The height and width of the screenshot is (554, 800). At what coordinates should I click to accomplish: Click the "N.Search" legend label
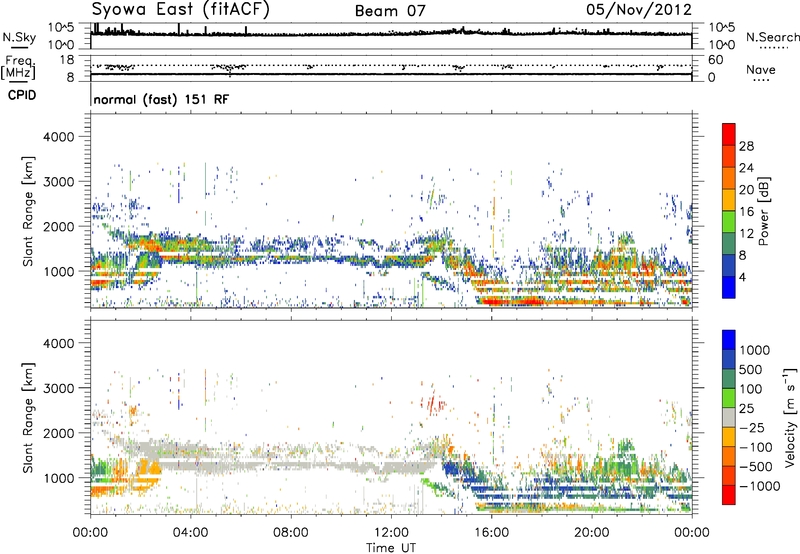click(x=772, y=37)
